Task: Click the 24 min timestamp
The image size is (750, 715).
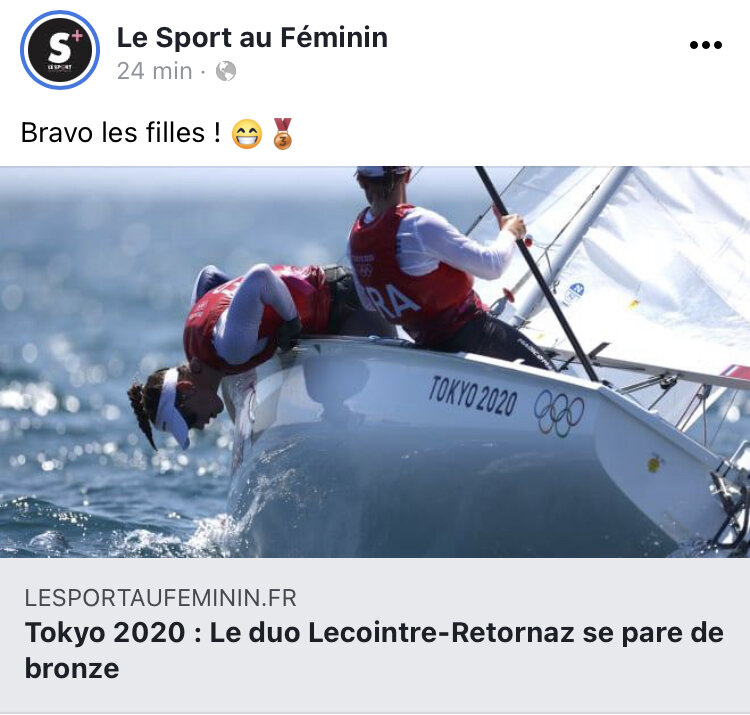Action: pyautogui.click(x=154, y=71)
